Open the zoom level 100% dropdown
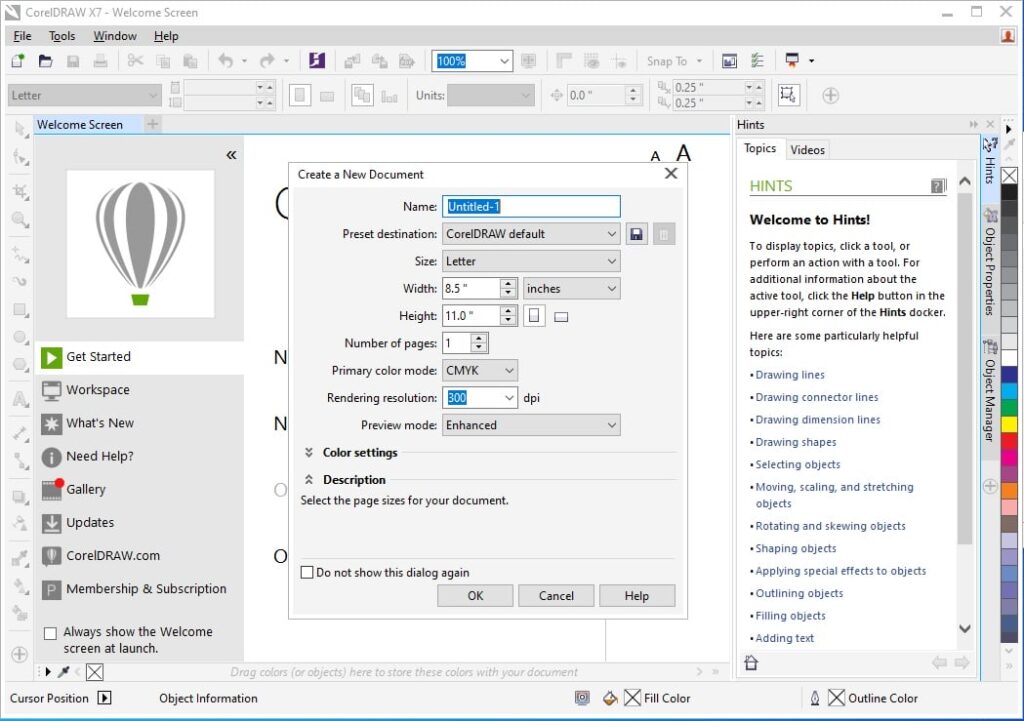1024x721 pixels. pyautogui.click(x=504, y=61)
